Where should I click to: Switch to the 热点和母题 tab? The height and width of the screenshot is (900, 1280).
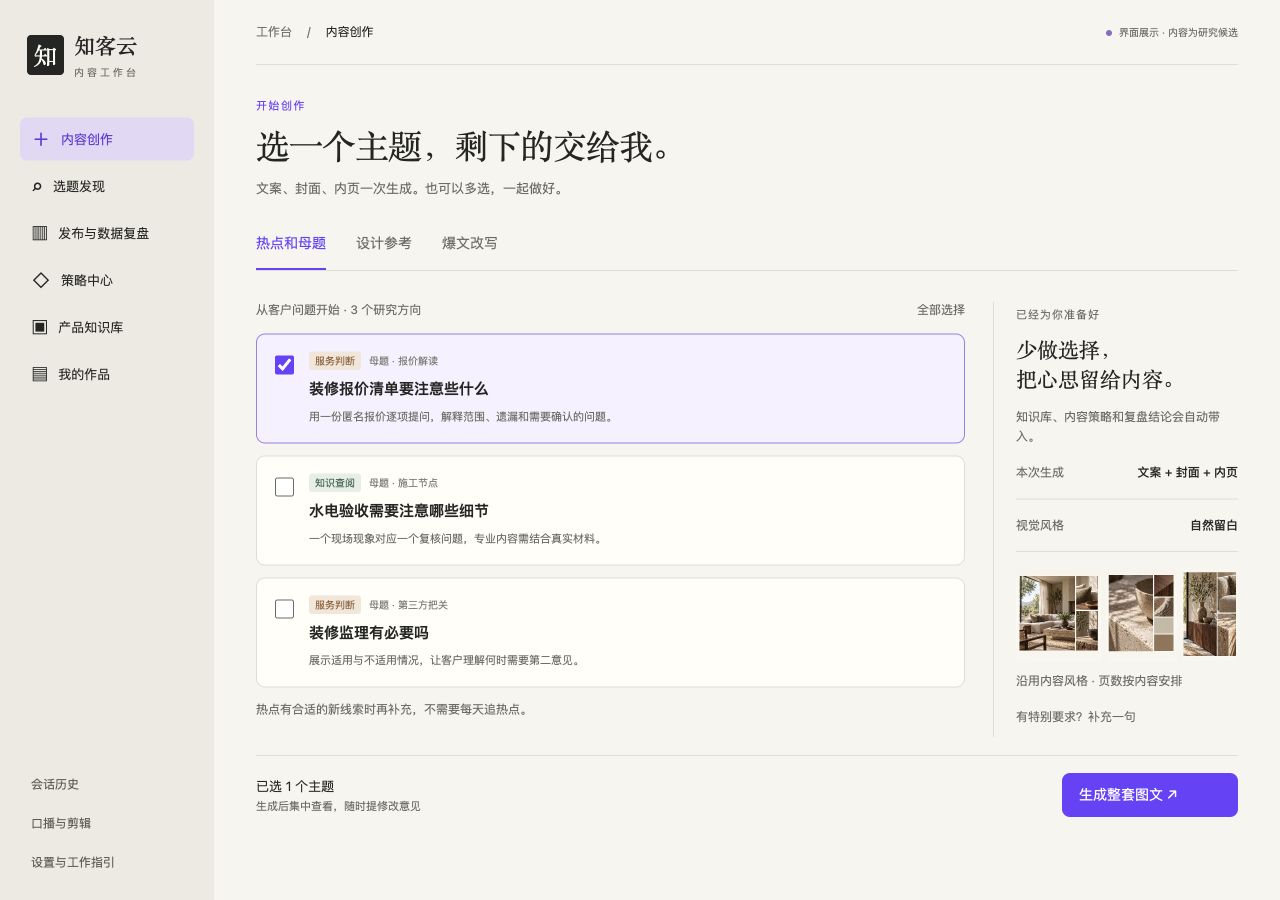pos(291,243)
